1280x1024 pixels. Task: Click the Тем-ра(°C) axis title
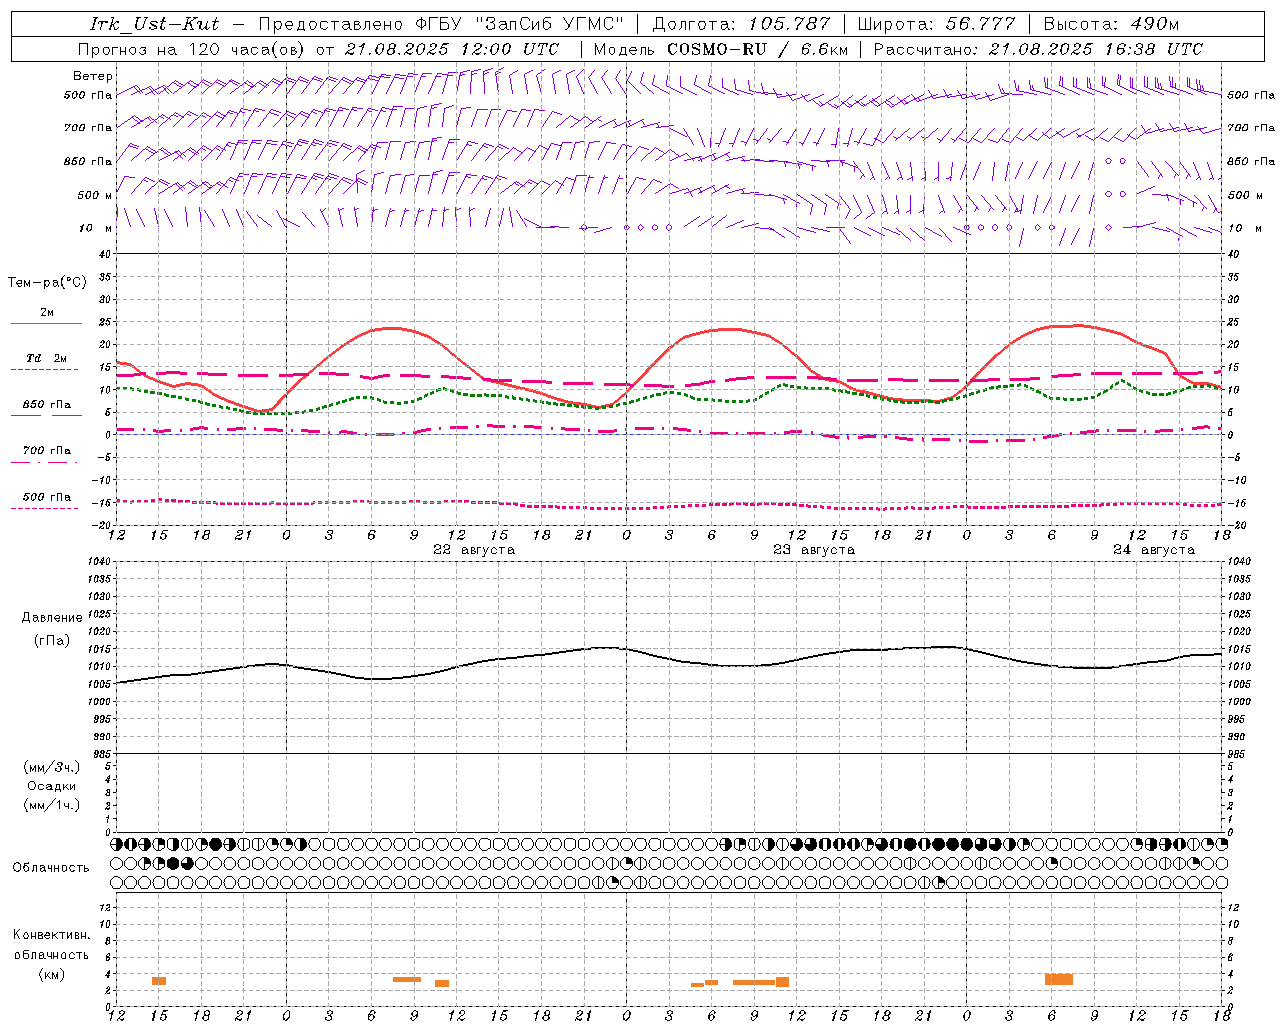[x=47, y=283]
